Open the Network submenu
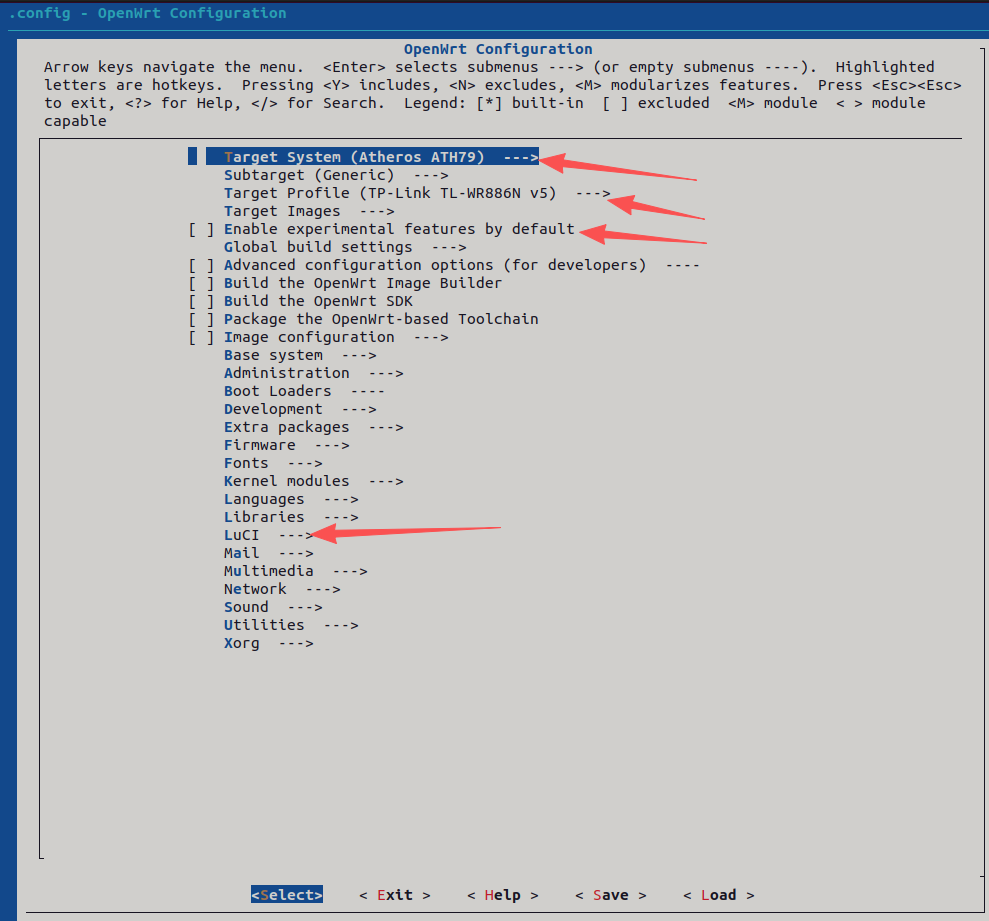 (x=282, y=589)
